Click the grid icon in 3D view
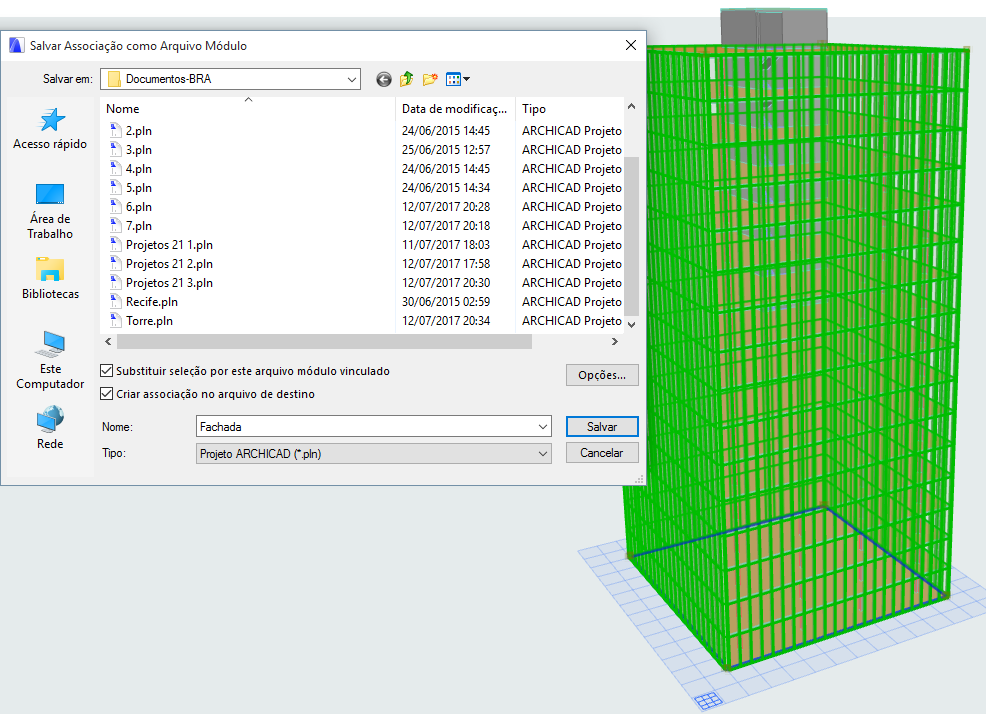The width and height of the screenshot is (986, 714). click(x=708, y=700)
